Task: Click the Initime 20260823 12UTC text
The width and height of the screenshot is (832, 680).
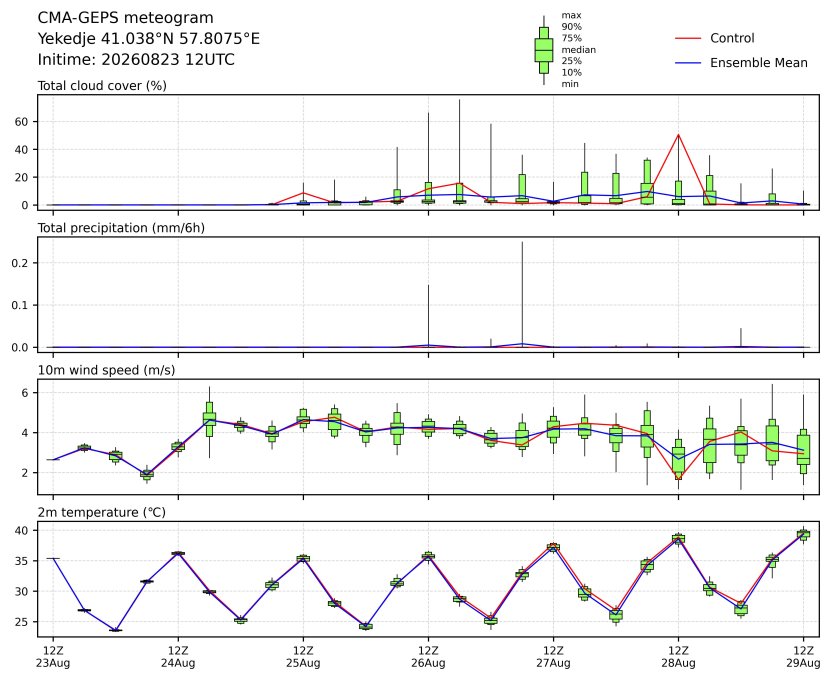Action: pos(136,59)
